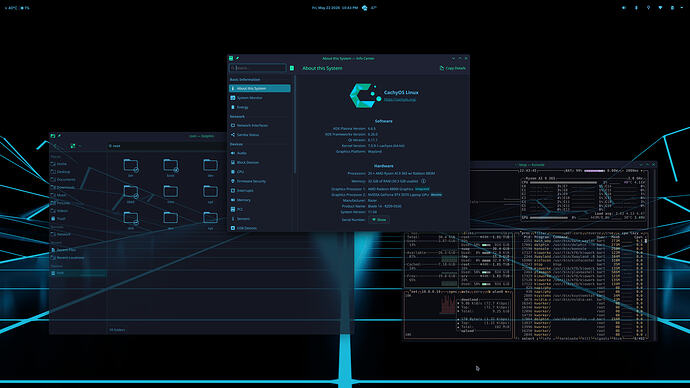Open the middle folder in Dolphin's second row
Viewport: 690px width, 388px height.
[171, 194]
